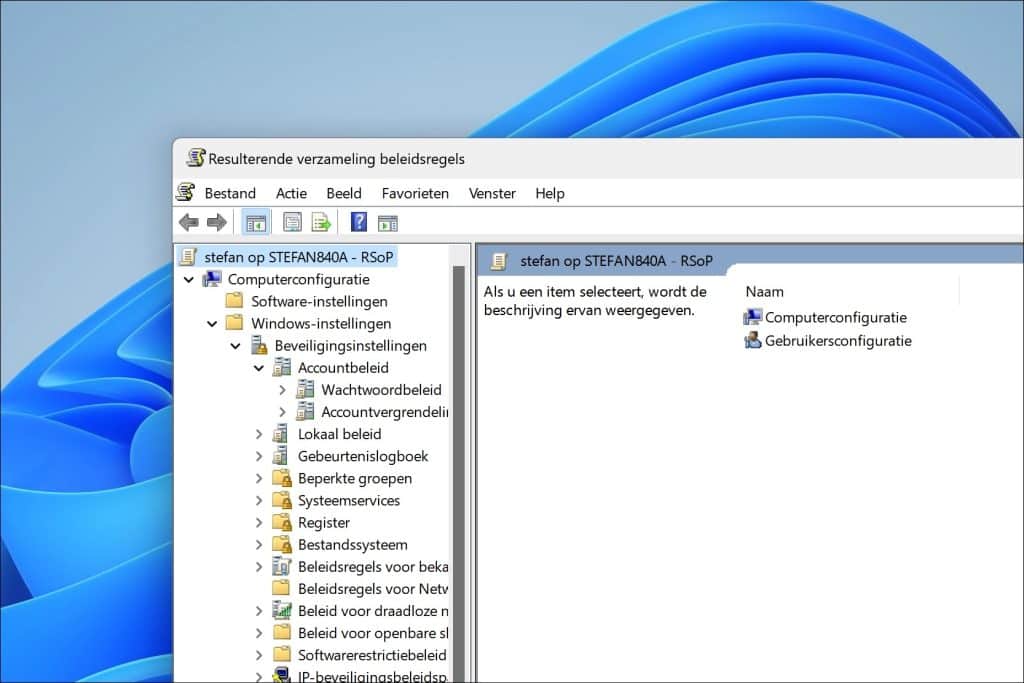Expand the Accountvergrendeling node
The width and height of the screenshot is (1024, 683).
(x=282, y=412)
